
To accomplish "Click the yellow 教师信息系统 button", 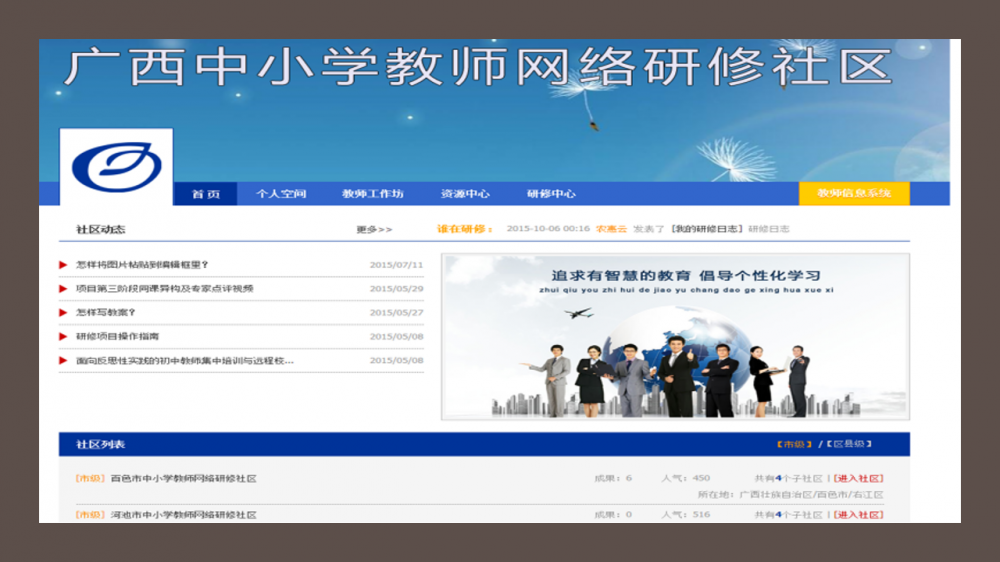I will pyautogui.click(x=854, y=194).
